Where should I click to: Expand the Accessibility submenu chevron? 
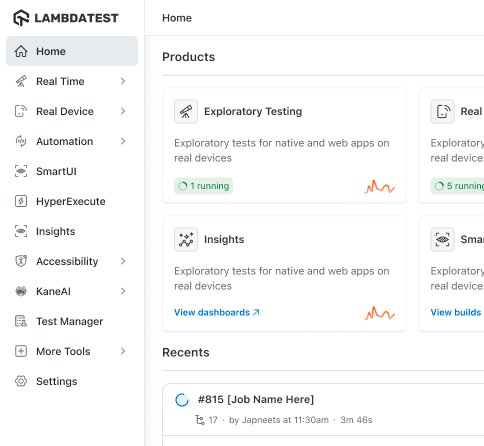[x=123, y=261]
